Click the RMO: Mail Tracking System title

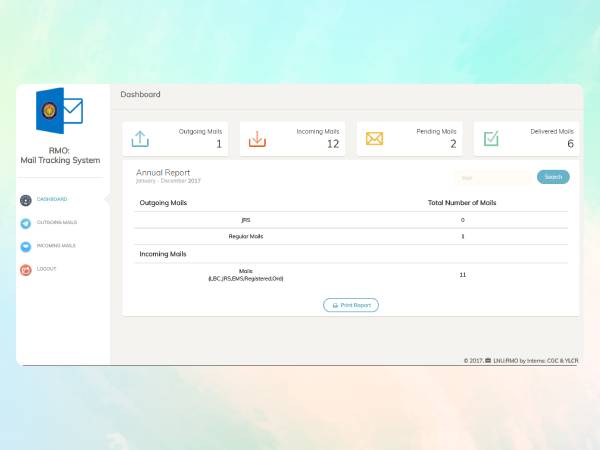60,156
